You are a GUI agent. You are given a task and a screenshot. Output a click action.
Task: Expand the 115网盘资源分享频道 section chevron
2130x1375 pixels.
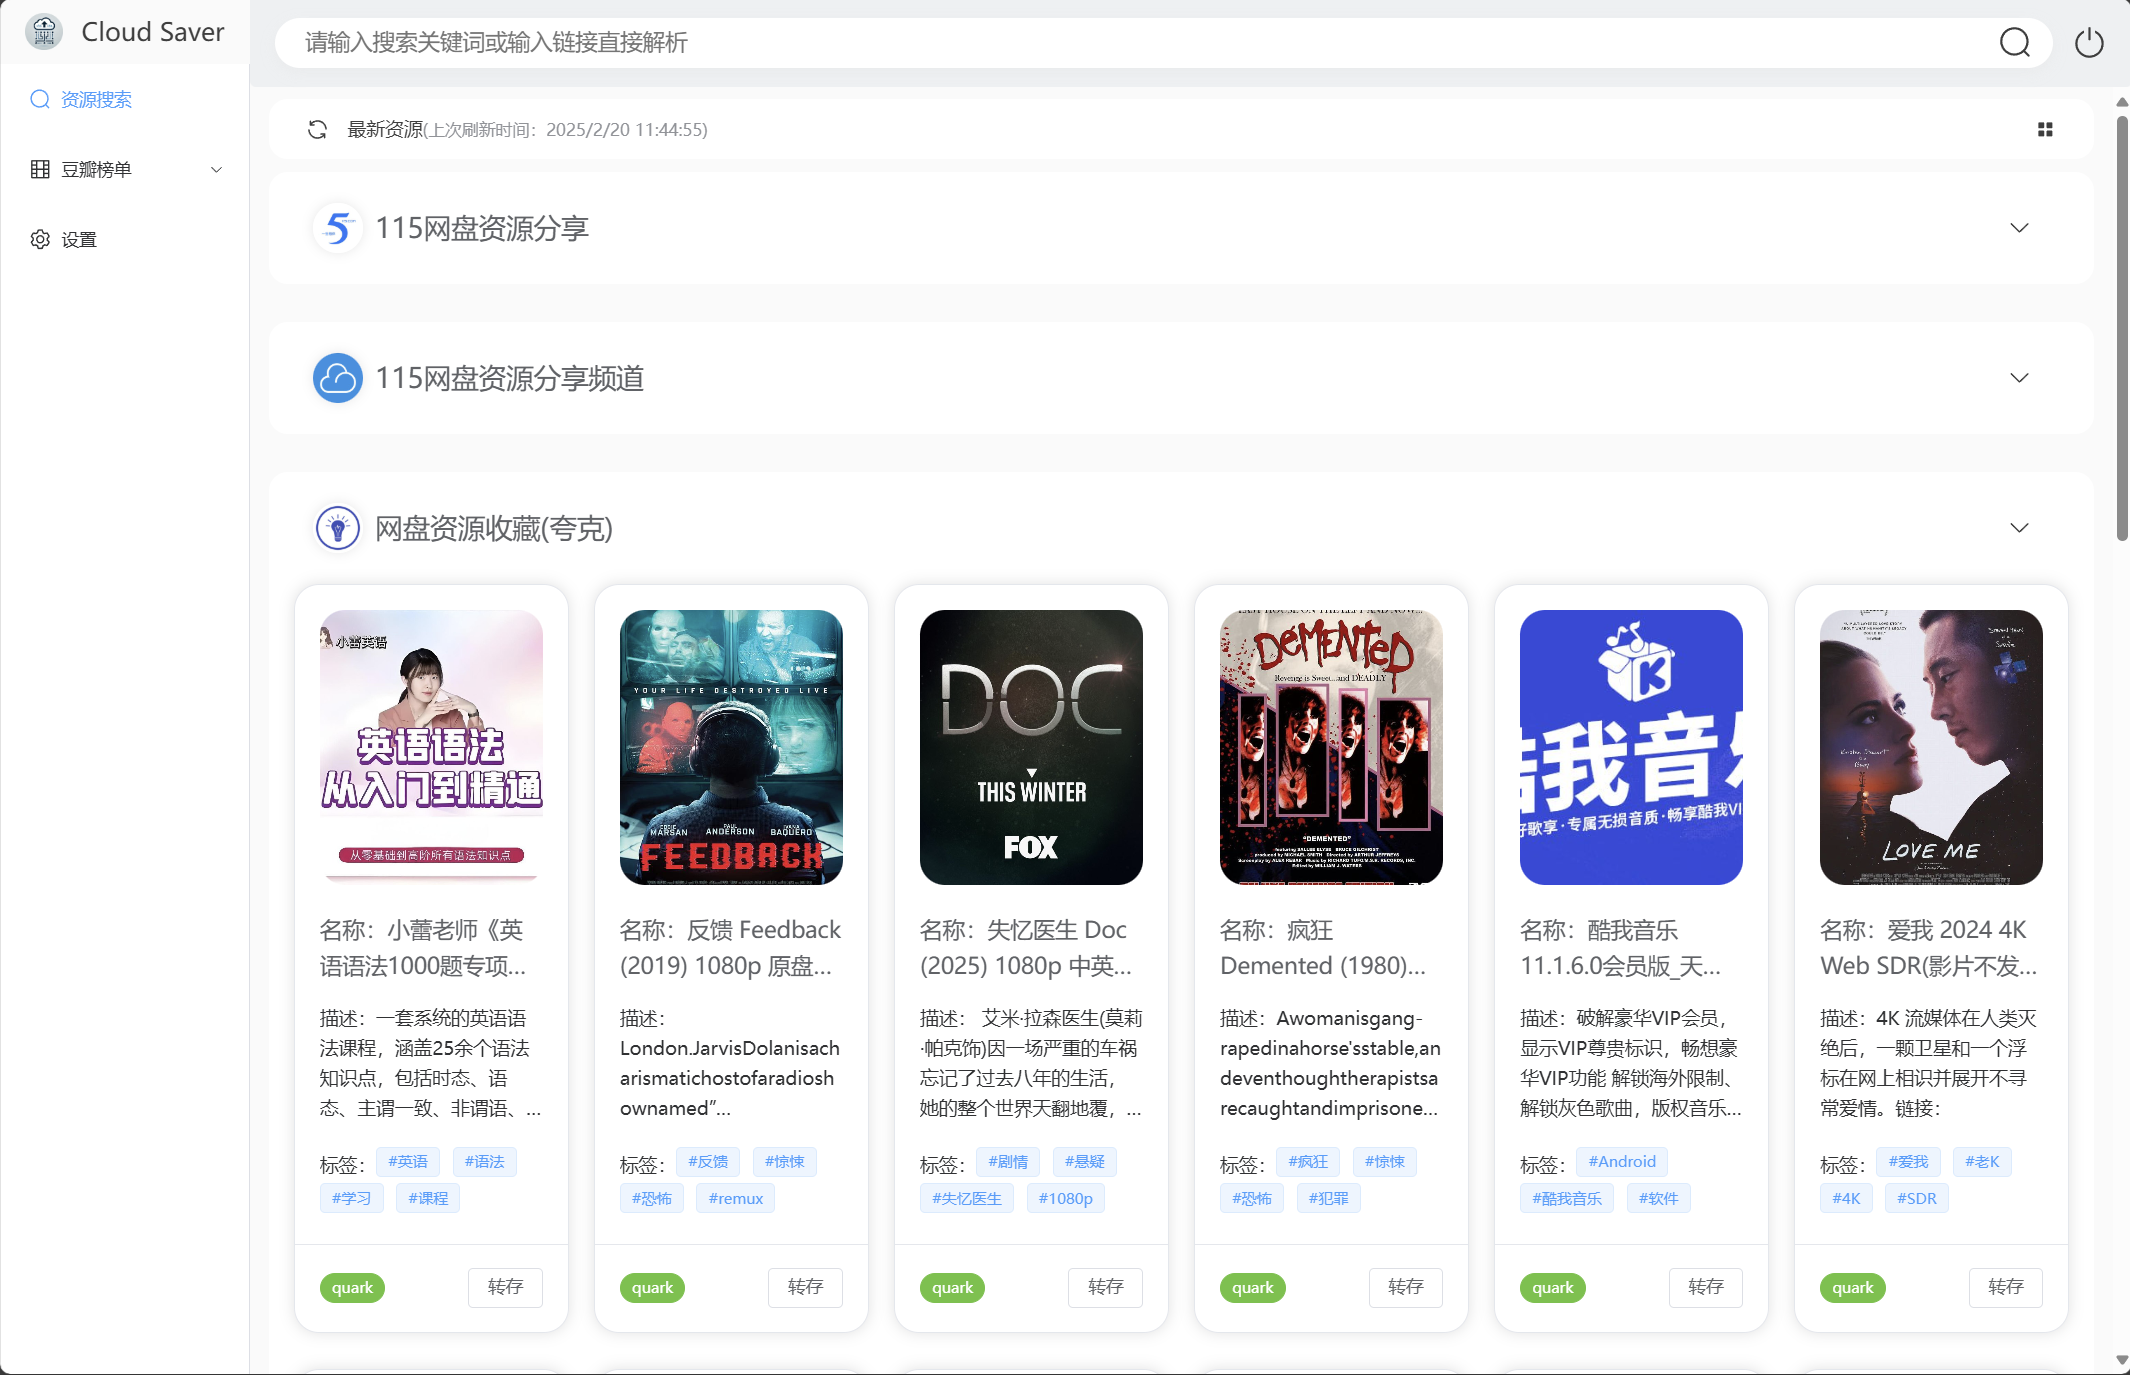tap(2019, 378)
